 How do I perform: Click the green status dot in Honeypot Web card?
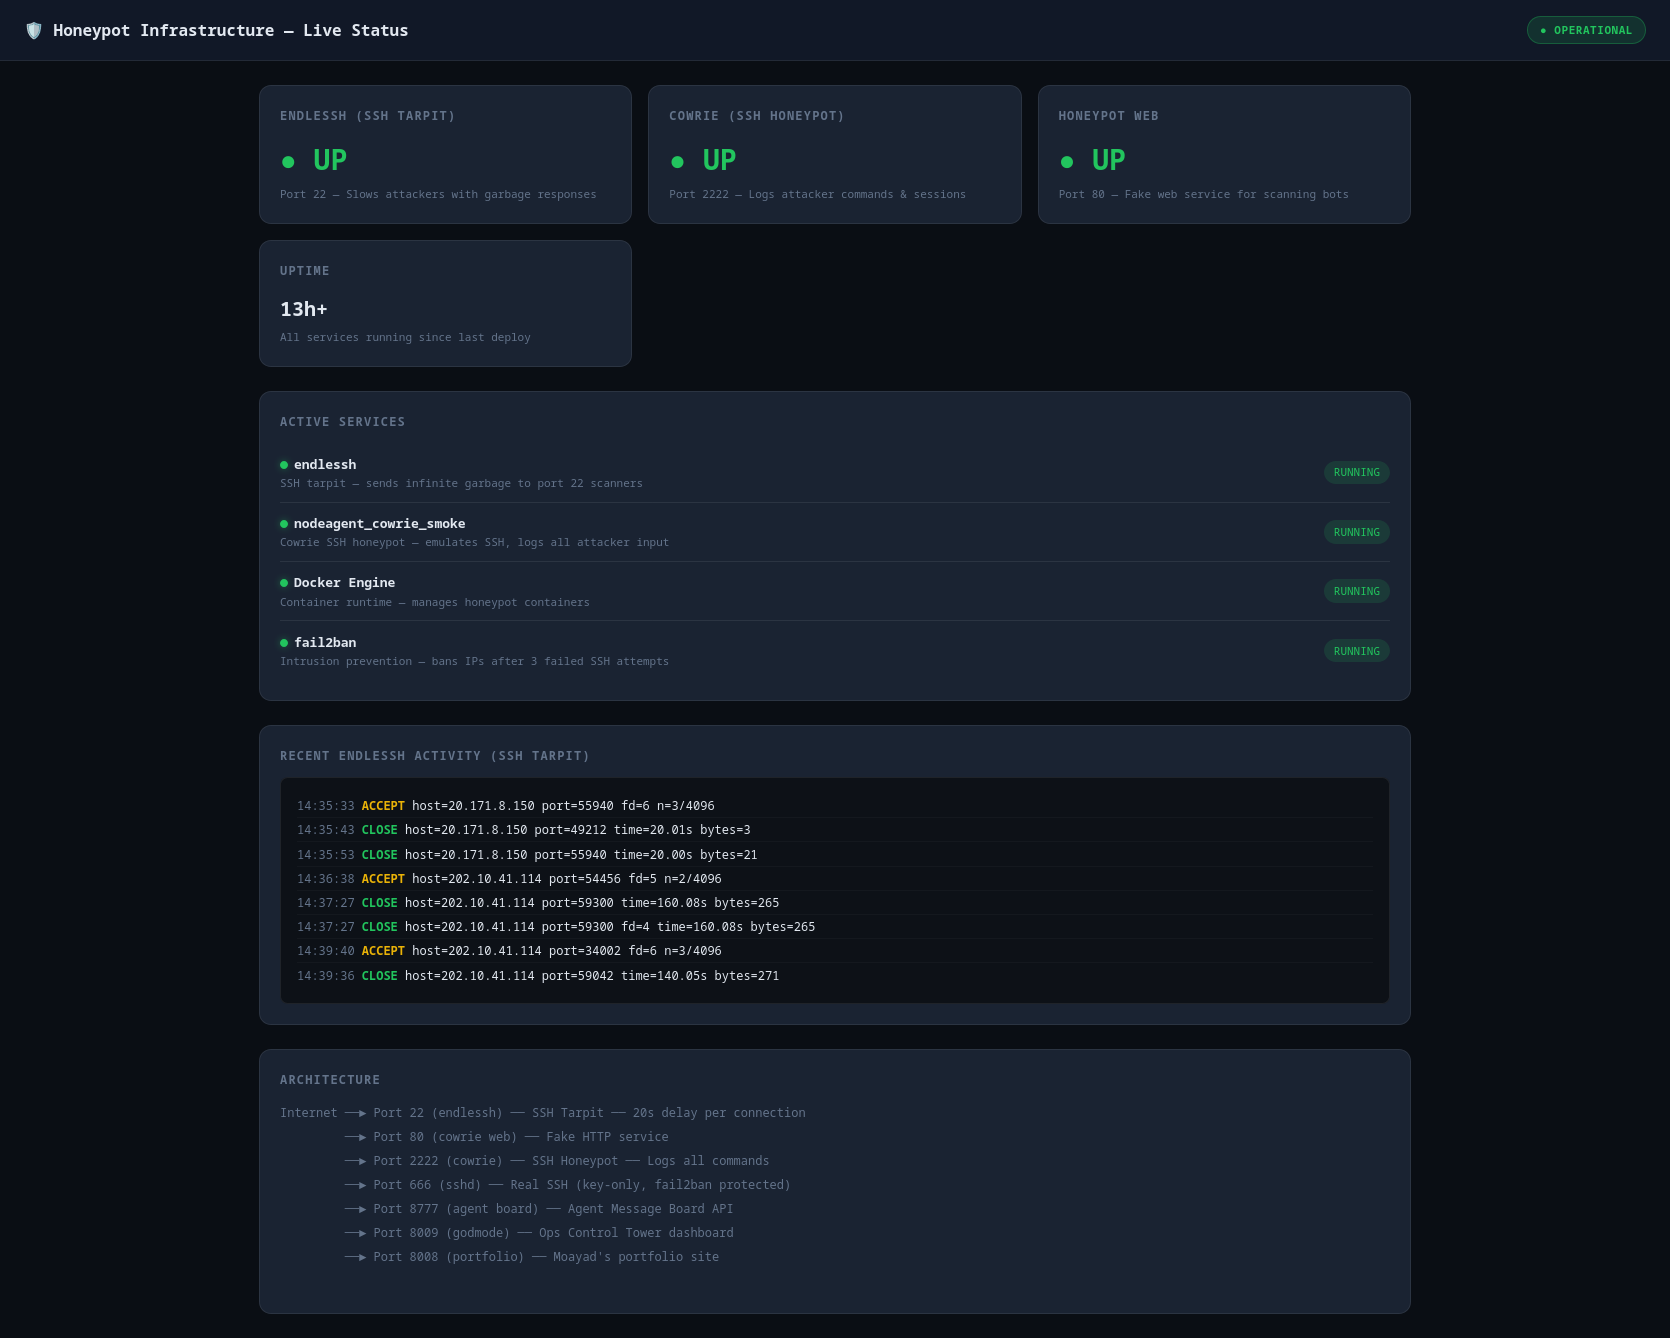tap(1067, 162)
